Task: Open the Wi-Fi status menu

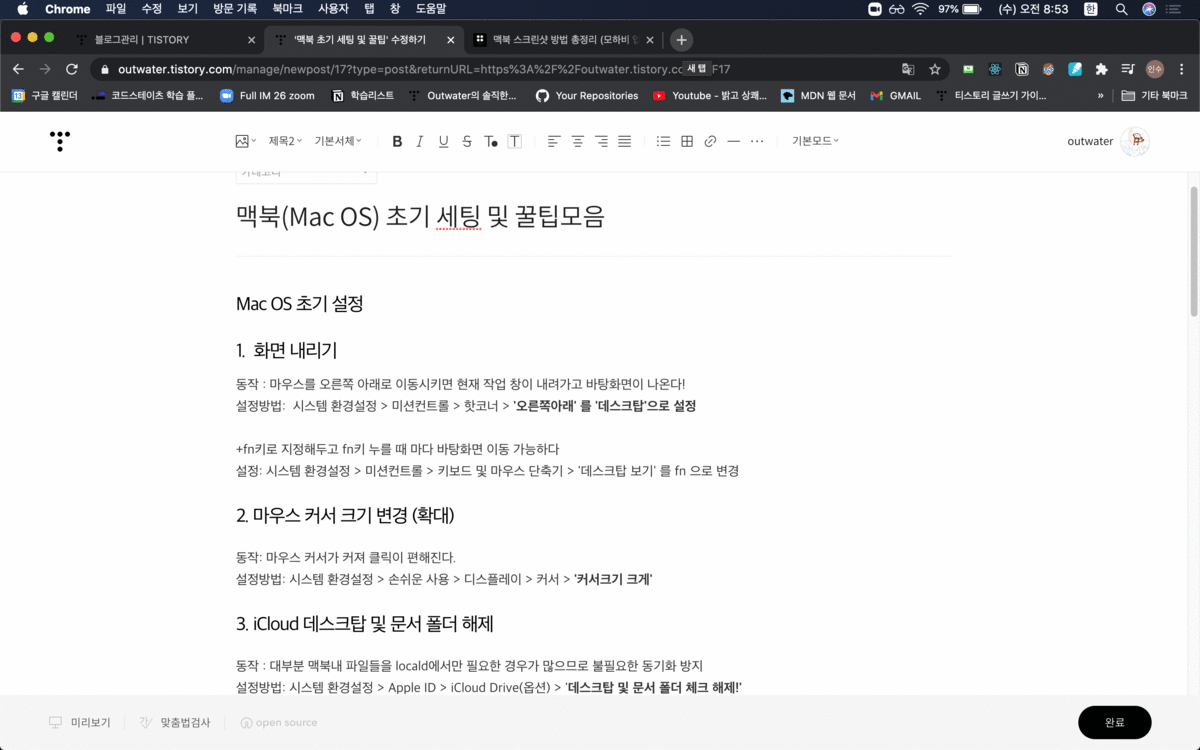Action: (920, 9)
